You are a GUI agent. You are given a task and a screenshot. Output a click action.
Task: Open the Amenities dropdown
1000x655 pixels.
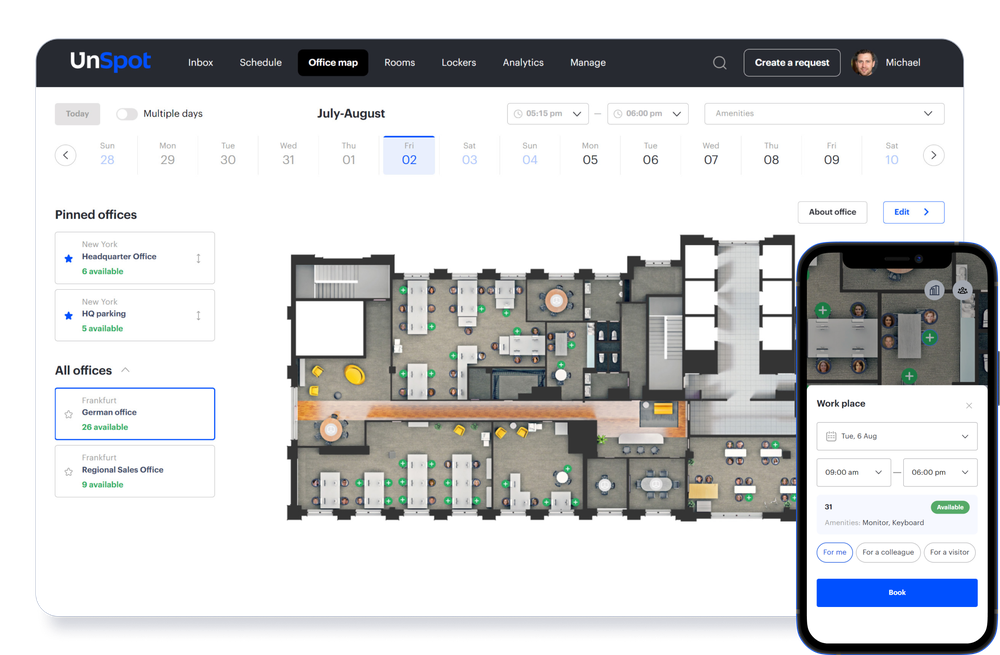pos(824,114)
